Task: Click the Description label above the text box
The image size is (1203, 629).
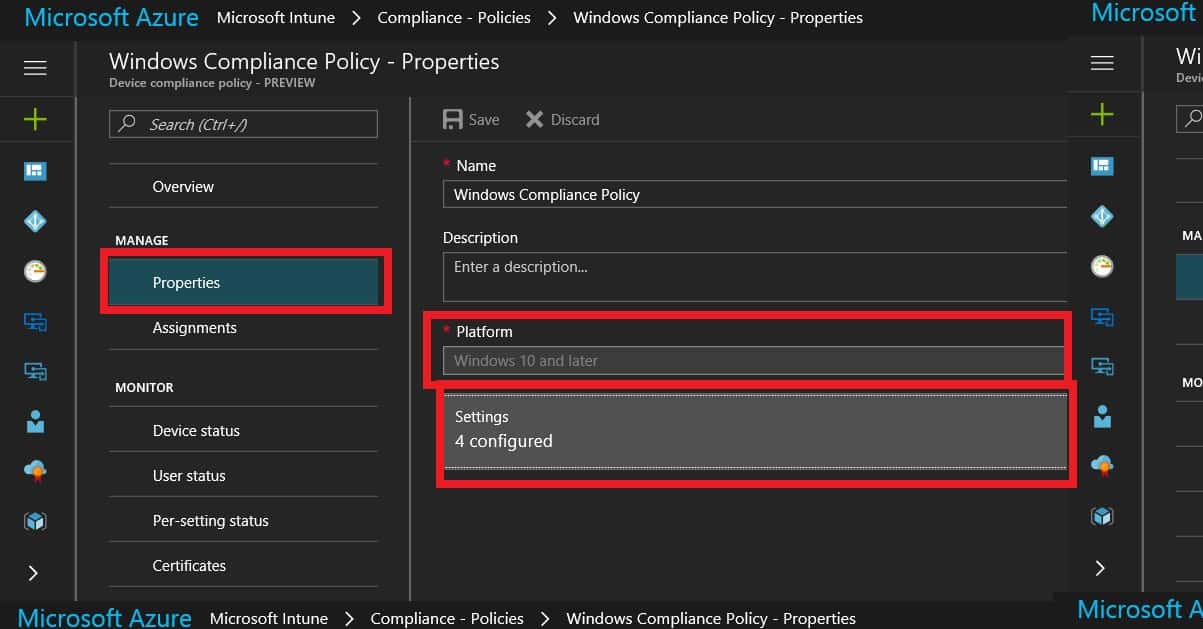Action: click(x=480, y=238)
